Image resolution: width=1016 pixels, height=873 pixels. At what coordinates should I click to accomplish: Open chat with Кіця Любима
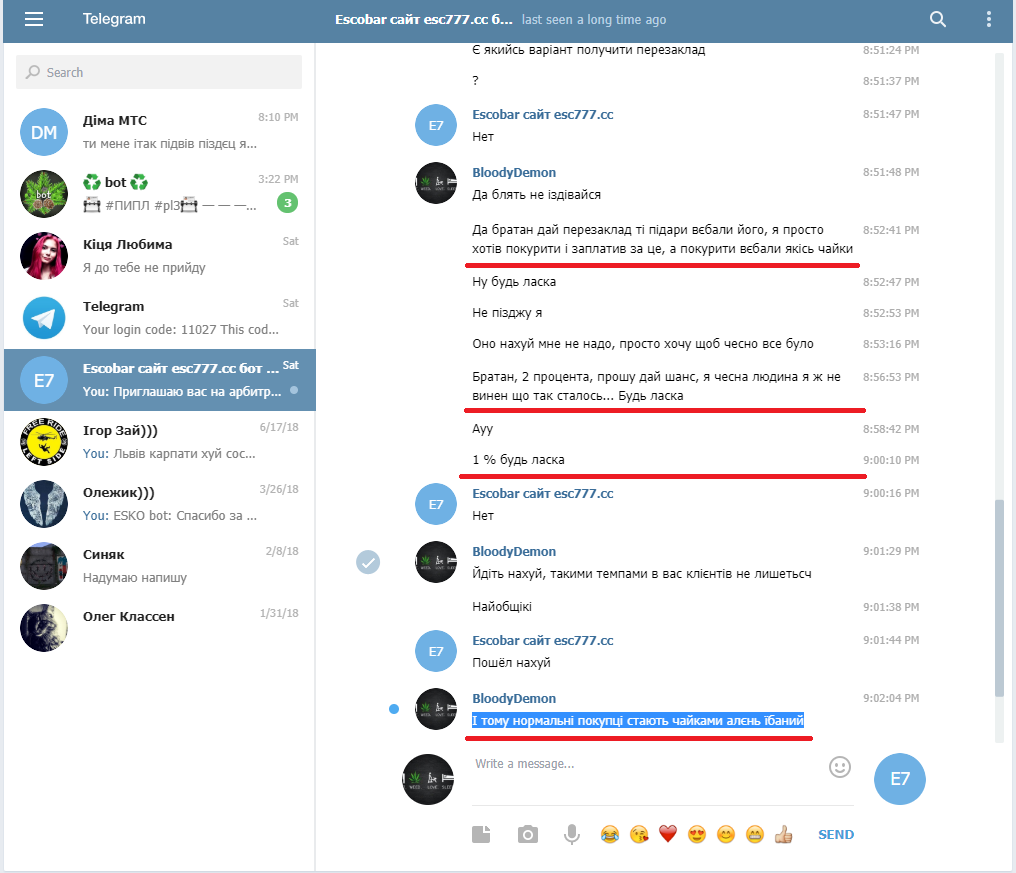point(160,255)
